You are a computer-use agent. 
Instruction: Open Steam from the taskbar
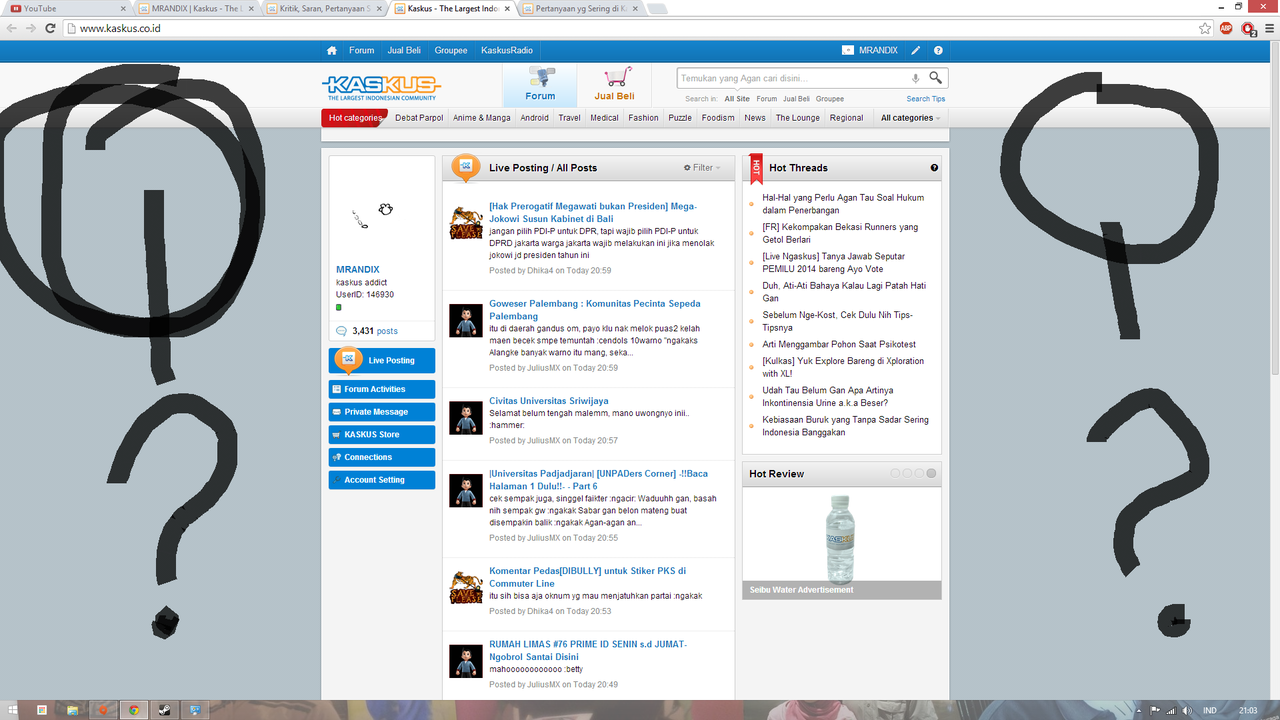[164, 710]
